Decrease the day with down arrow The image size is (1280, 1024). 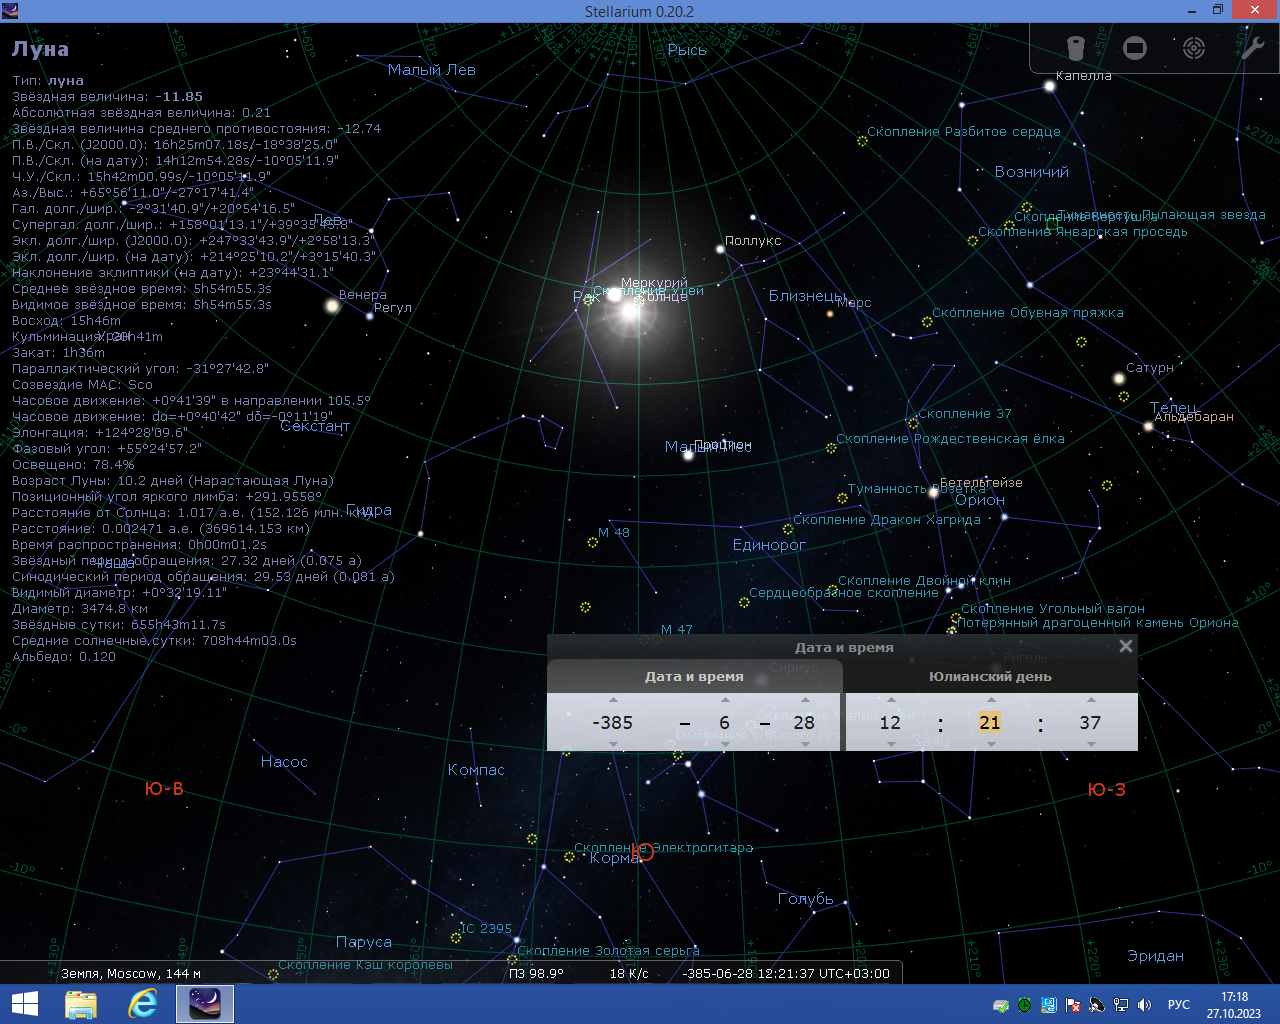[805, 744]
